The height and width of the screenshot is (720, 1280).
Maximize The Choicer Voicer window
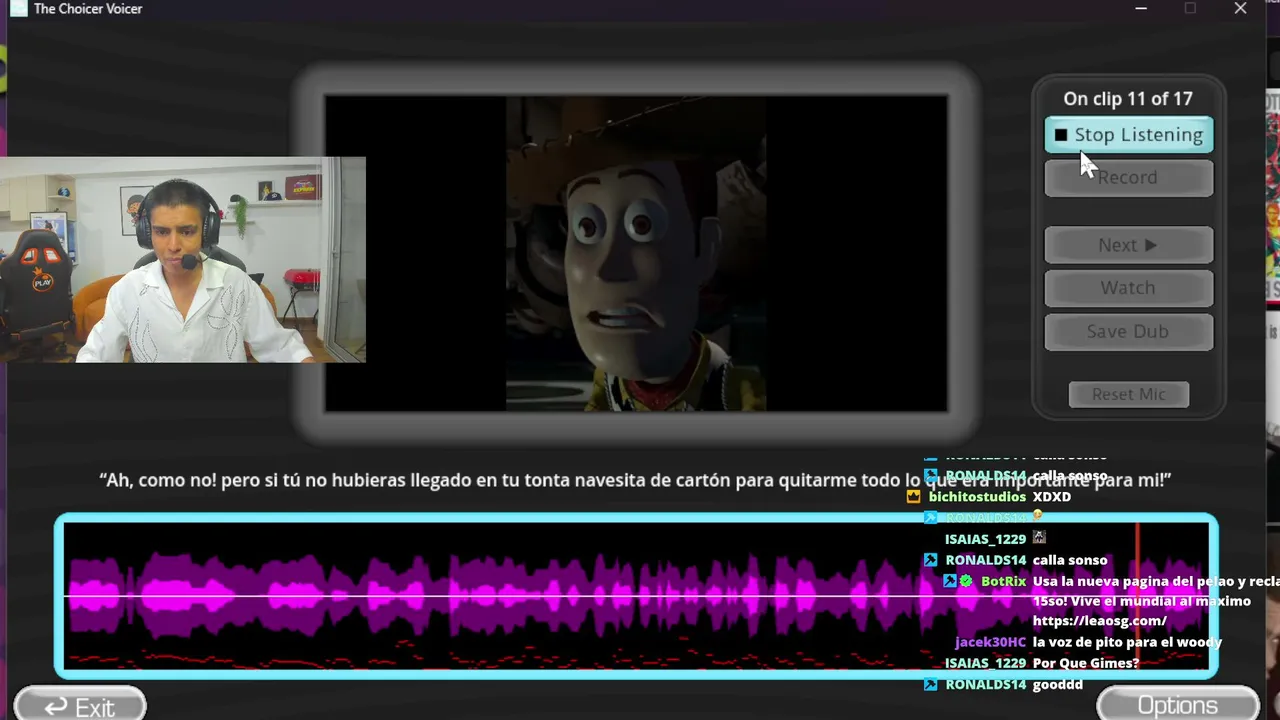pos(1190,9)
